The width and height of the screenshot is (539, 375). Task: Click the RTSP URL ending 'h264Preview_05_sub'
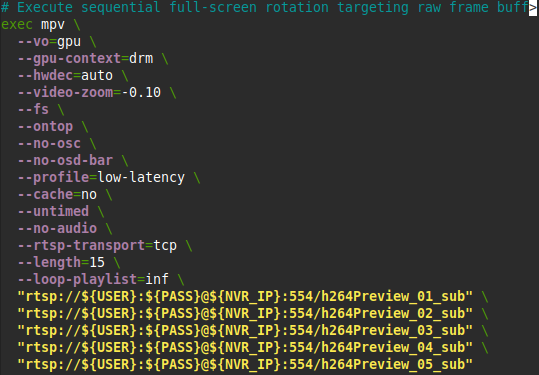245,364
